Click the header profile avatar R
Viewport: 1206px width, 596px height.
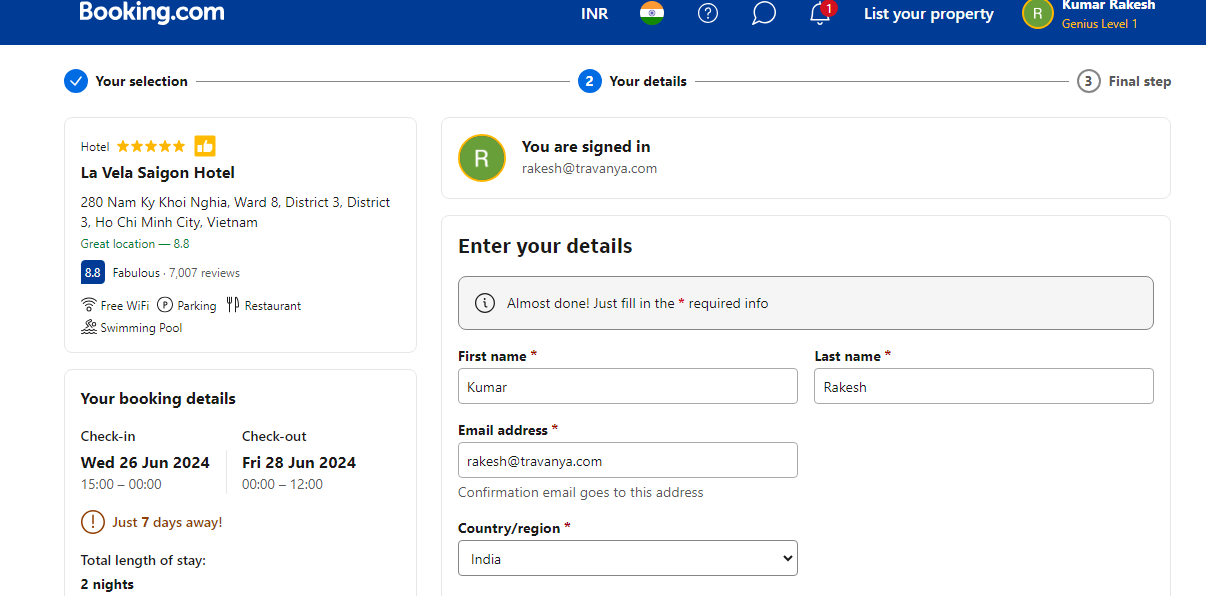pos(1038,13)
